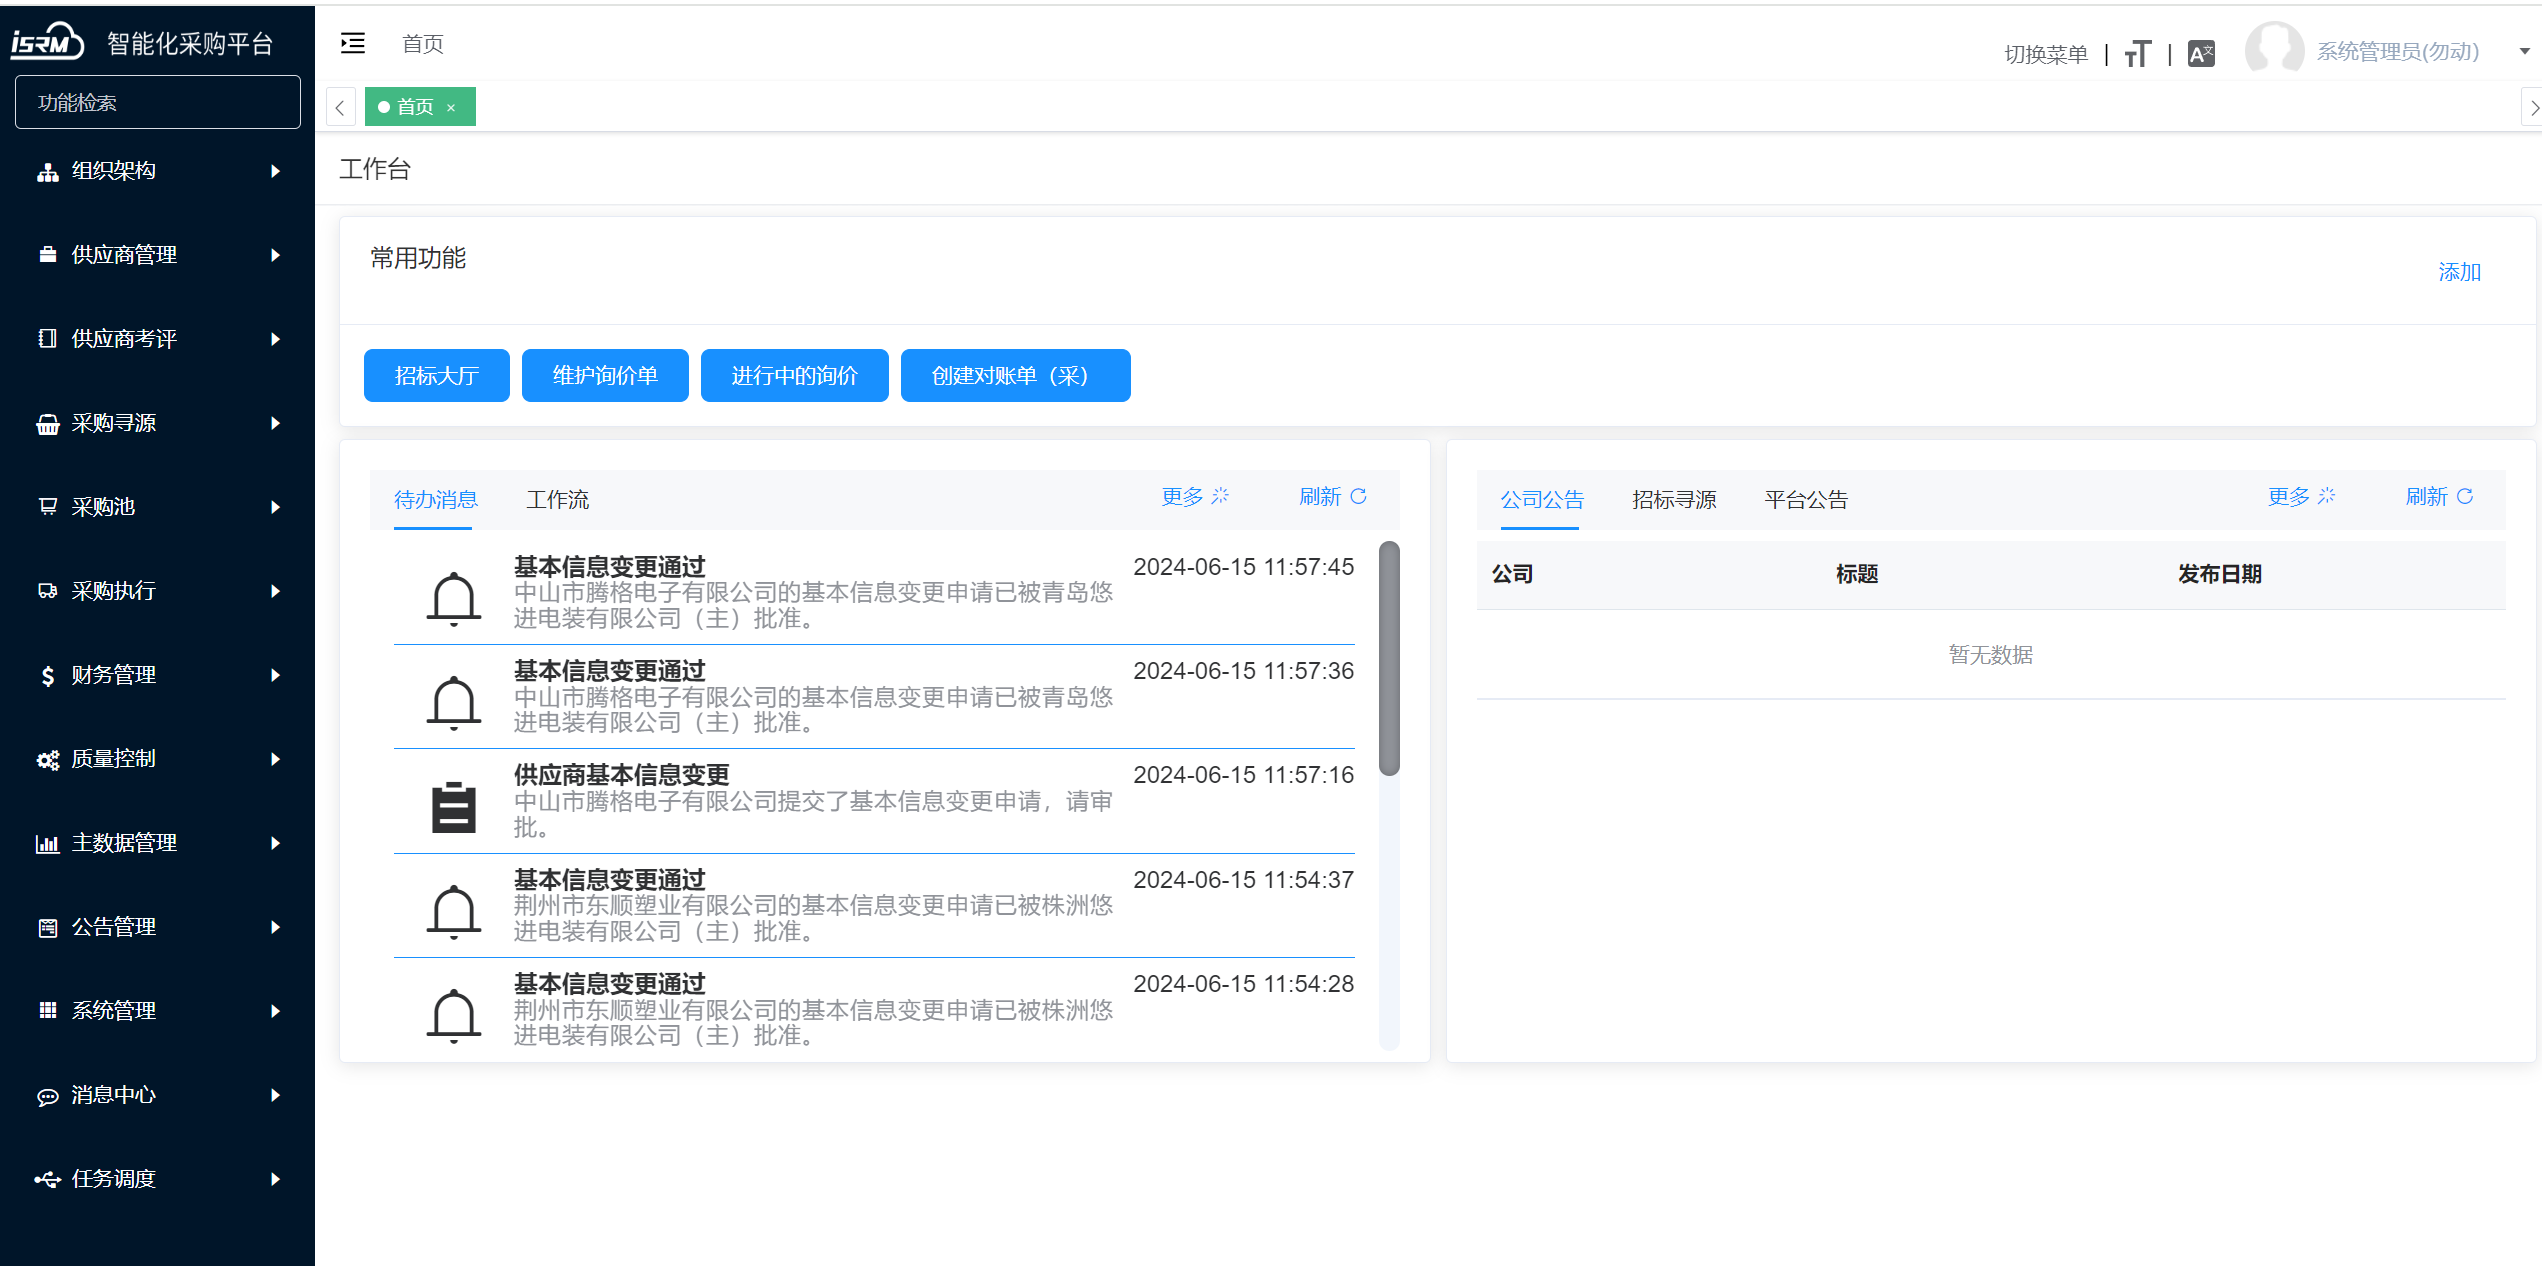Click 添加 link in 常用功能
Viewport: 2542px width, 1266px height.
pyautogui.click(x=2459, y=272)
